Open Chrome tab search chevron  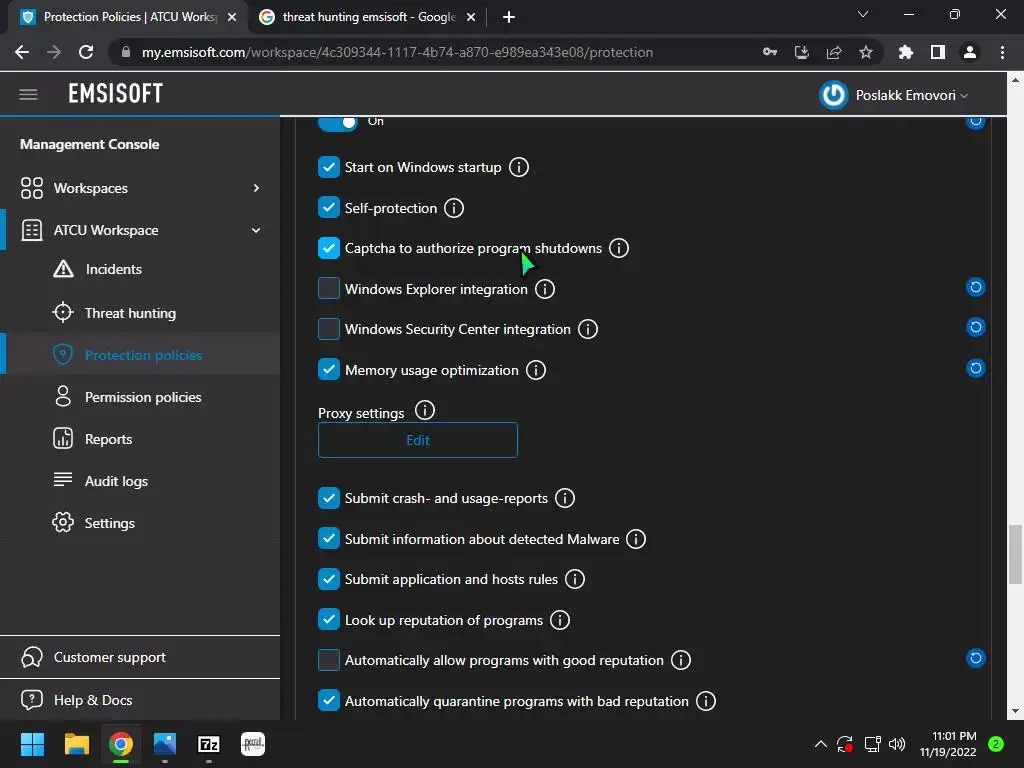(x=863, y=14)
